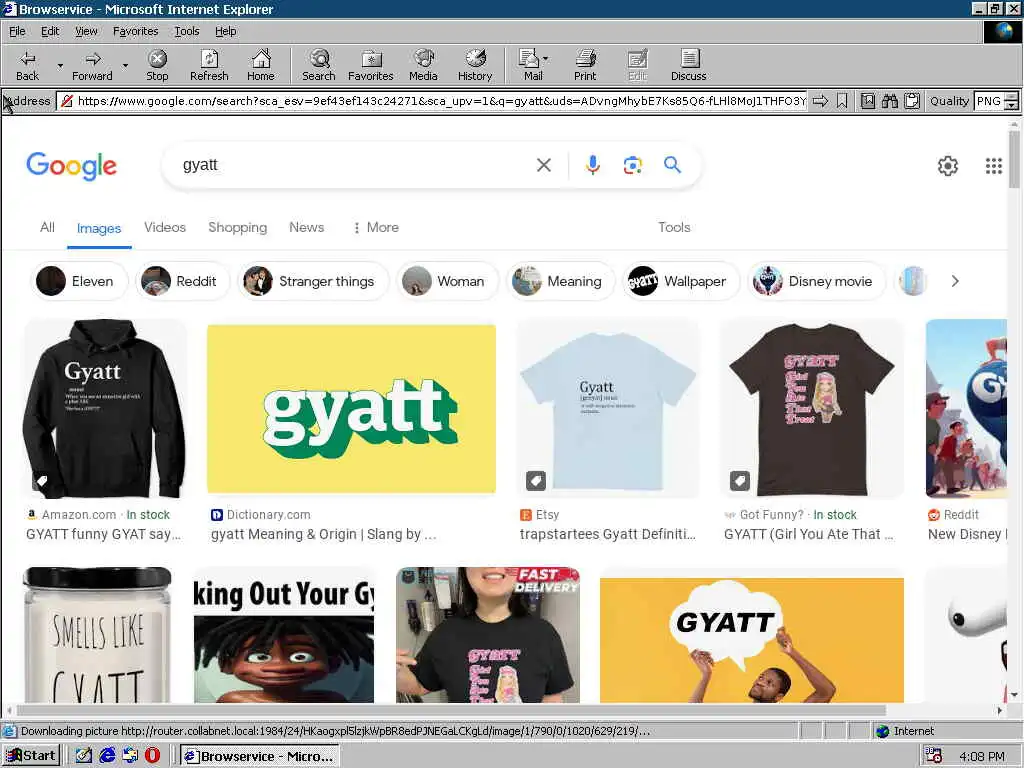
Task: Open Smells Like Gyatt candle thumbnail
Action: click(97, 635)
